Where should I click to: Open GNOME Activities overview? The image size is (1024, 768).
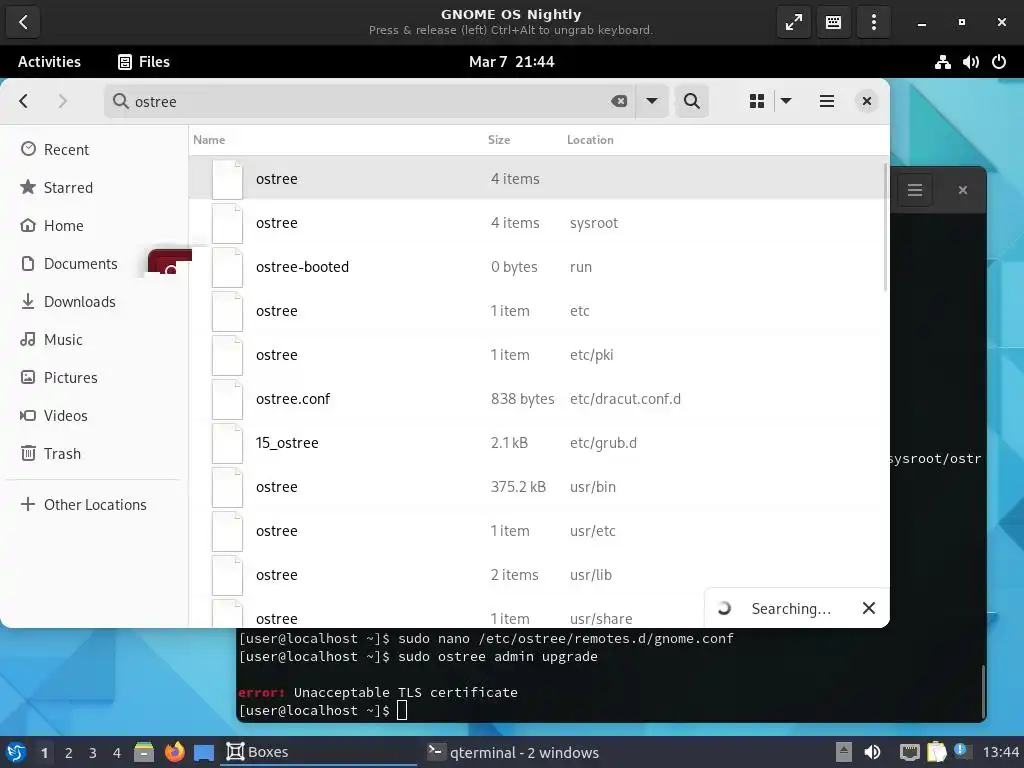tap(49, 62)
